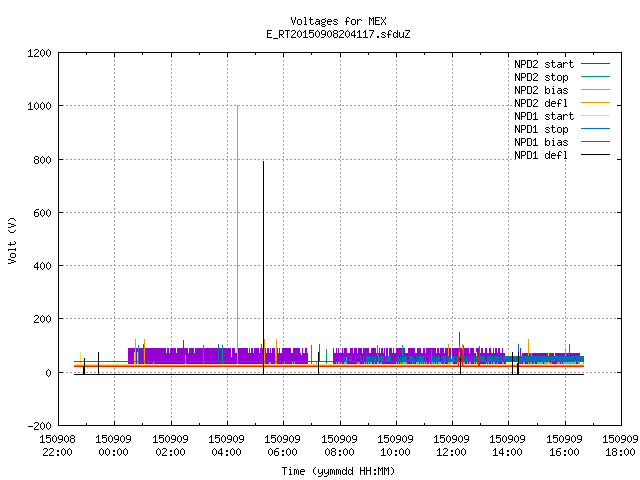This screenshot has height=480, width=640.
Task: Click the light blue NPD2 bias legend line
Action: click(595, 90)
